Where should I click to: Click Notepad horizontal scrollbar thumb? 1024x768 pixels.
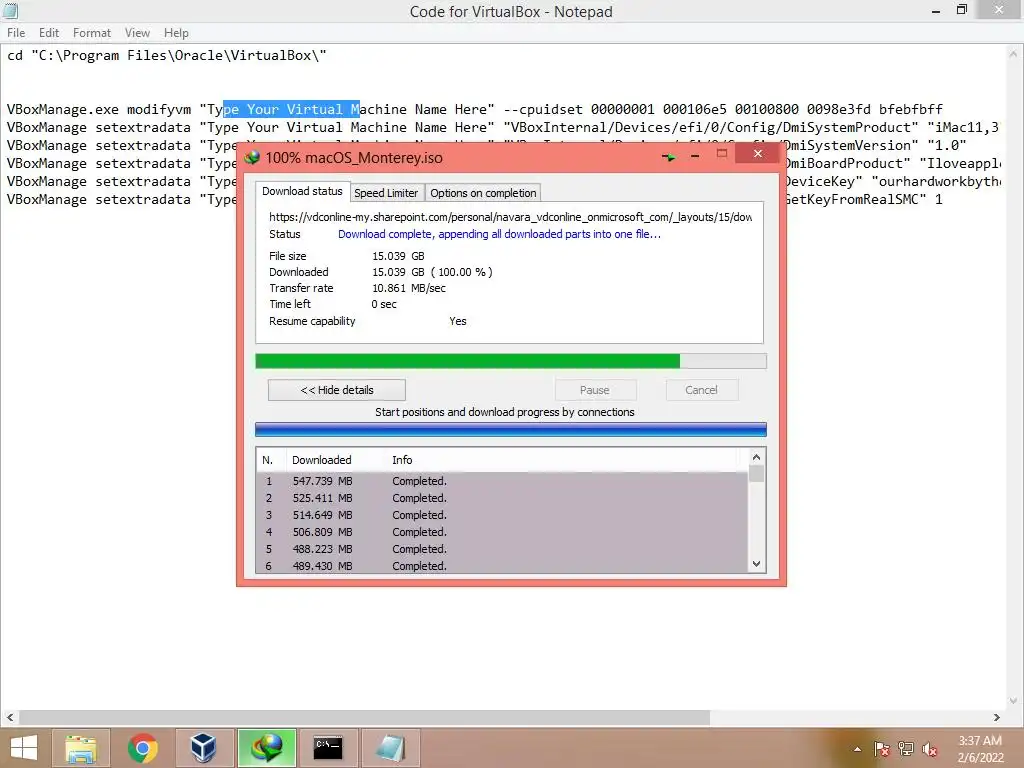(364, 717)
